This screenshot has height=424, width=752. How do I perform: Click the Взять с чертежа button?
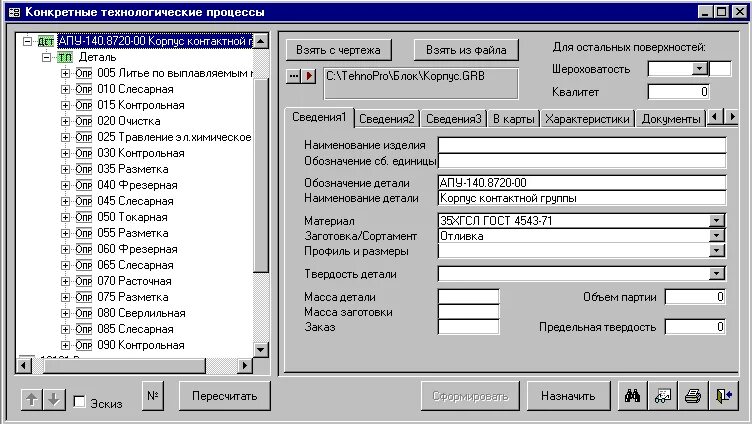coord(338,50)
